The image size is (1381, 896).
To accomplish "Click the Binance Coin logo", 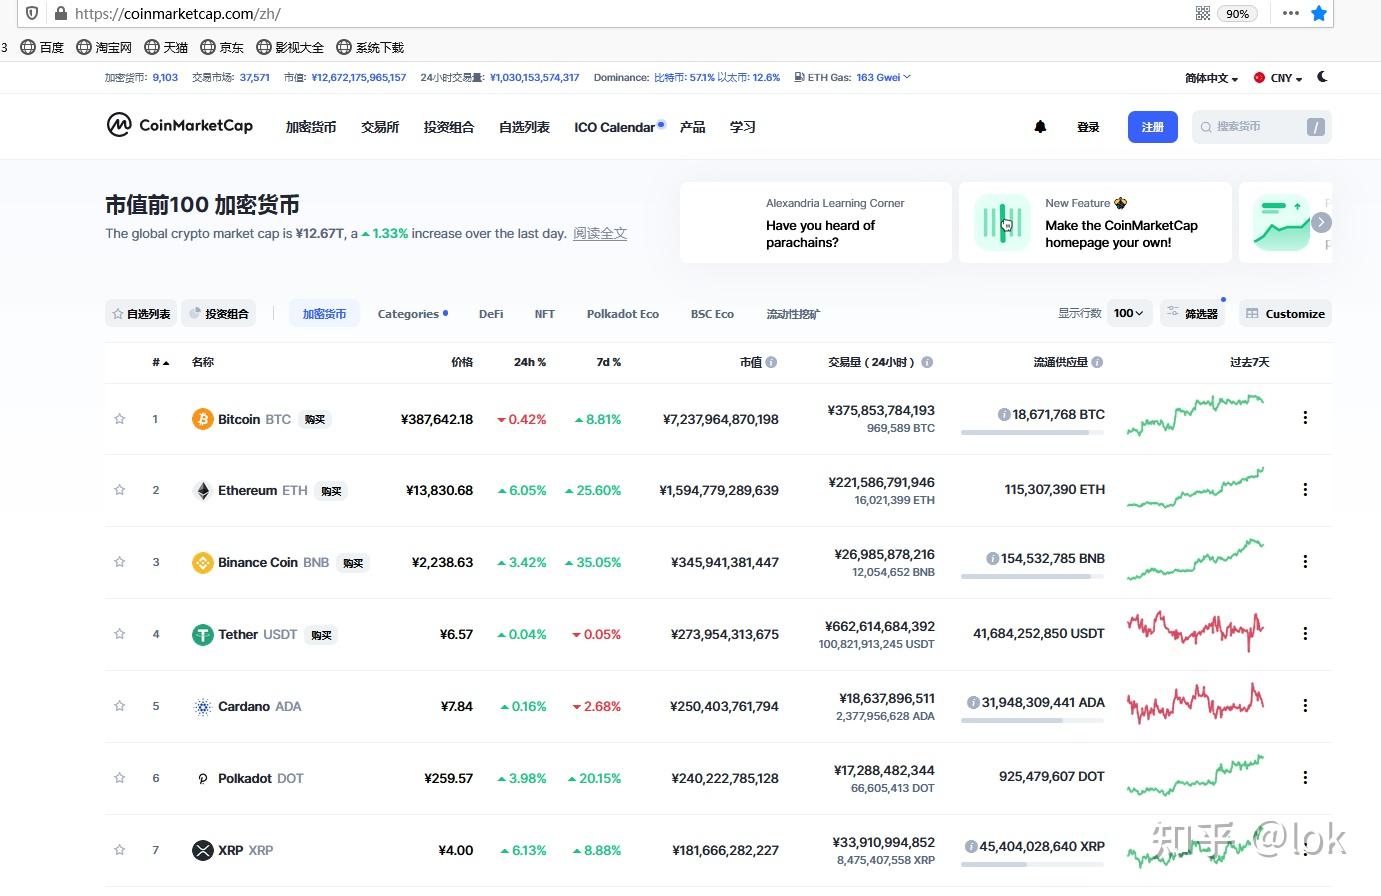I will (202, 563).
